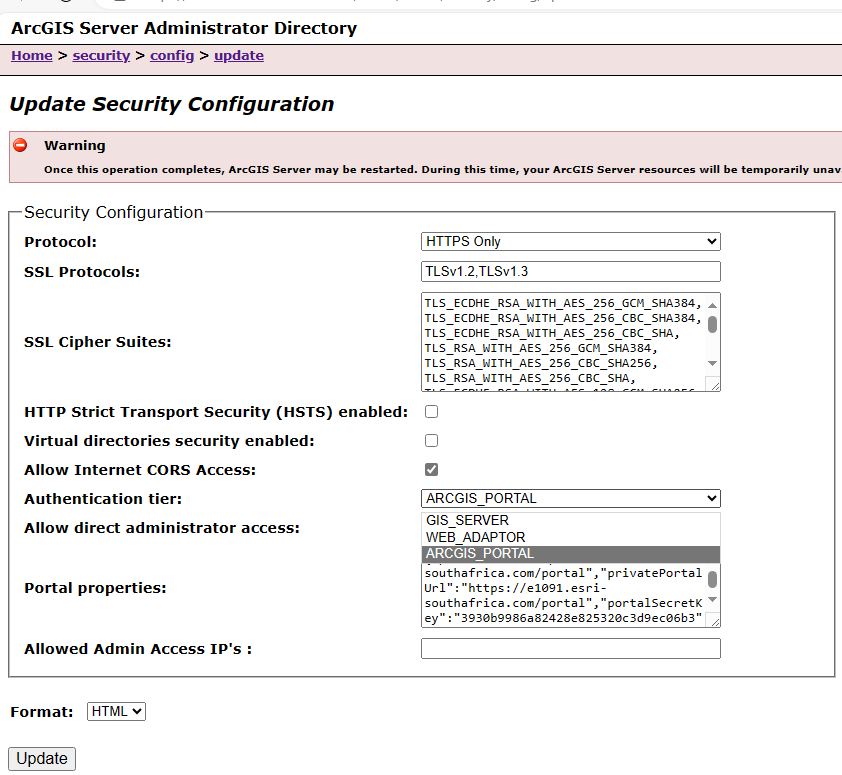Navigate to config via the breadcrumb

(x=172, y=55)
